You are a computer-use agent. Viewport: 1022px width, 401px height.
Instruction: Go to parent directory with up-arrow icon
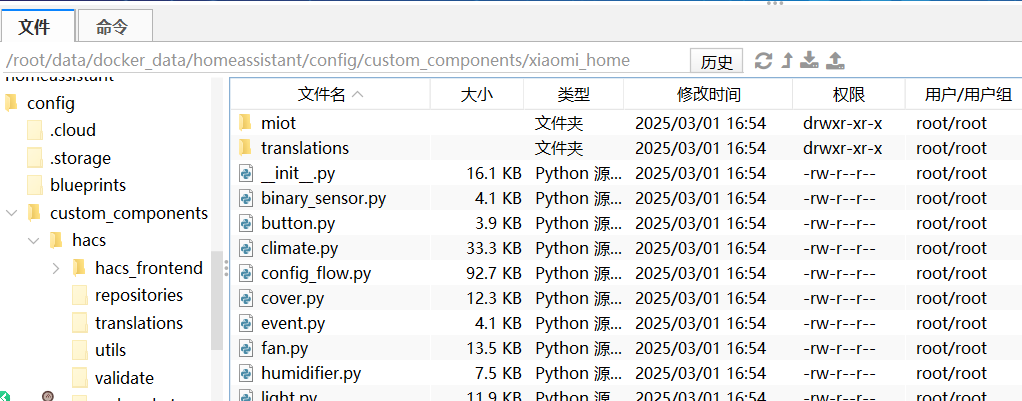pyautogui.click(x=787, y=61)
